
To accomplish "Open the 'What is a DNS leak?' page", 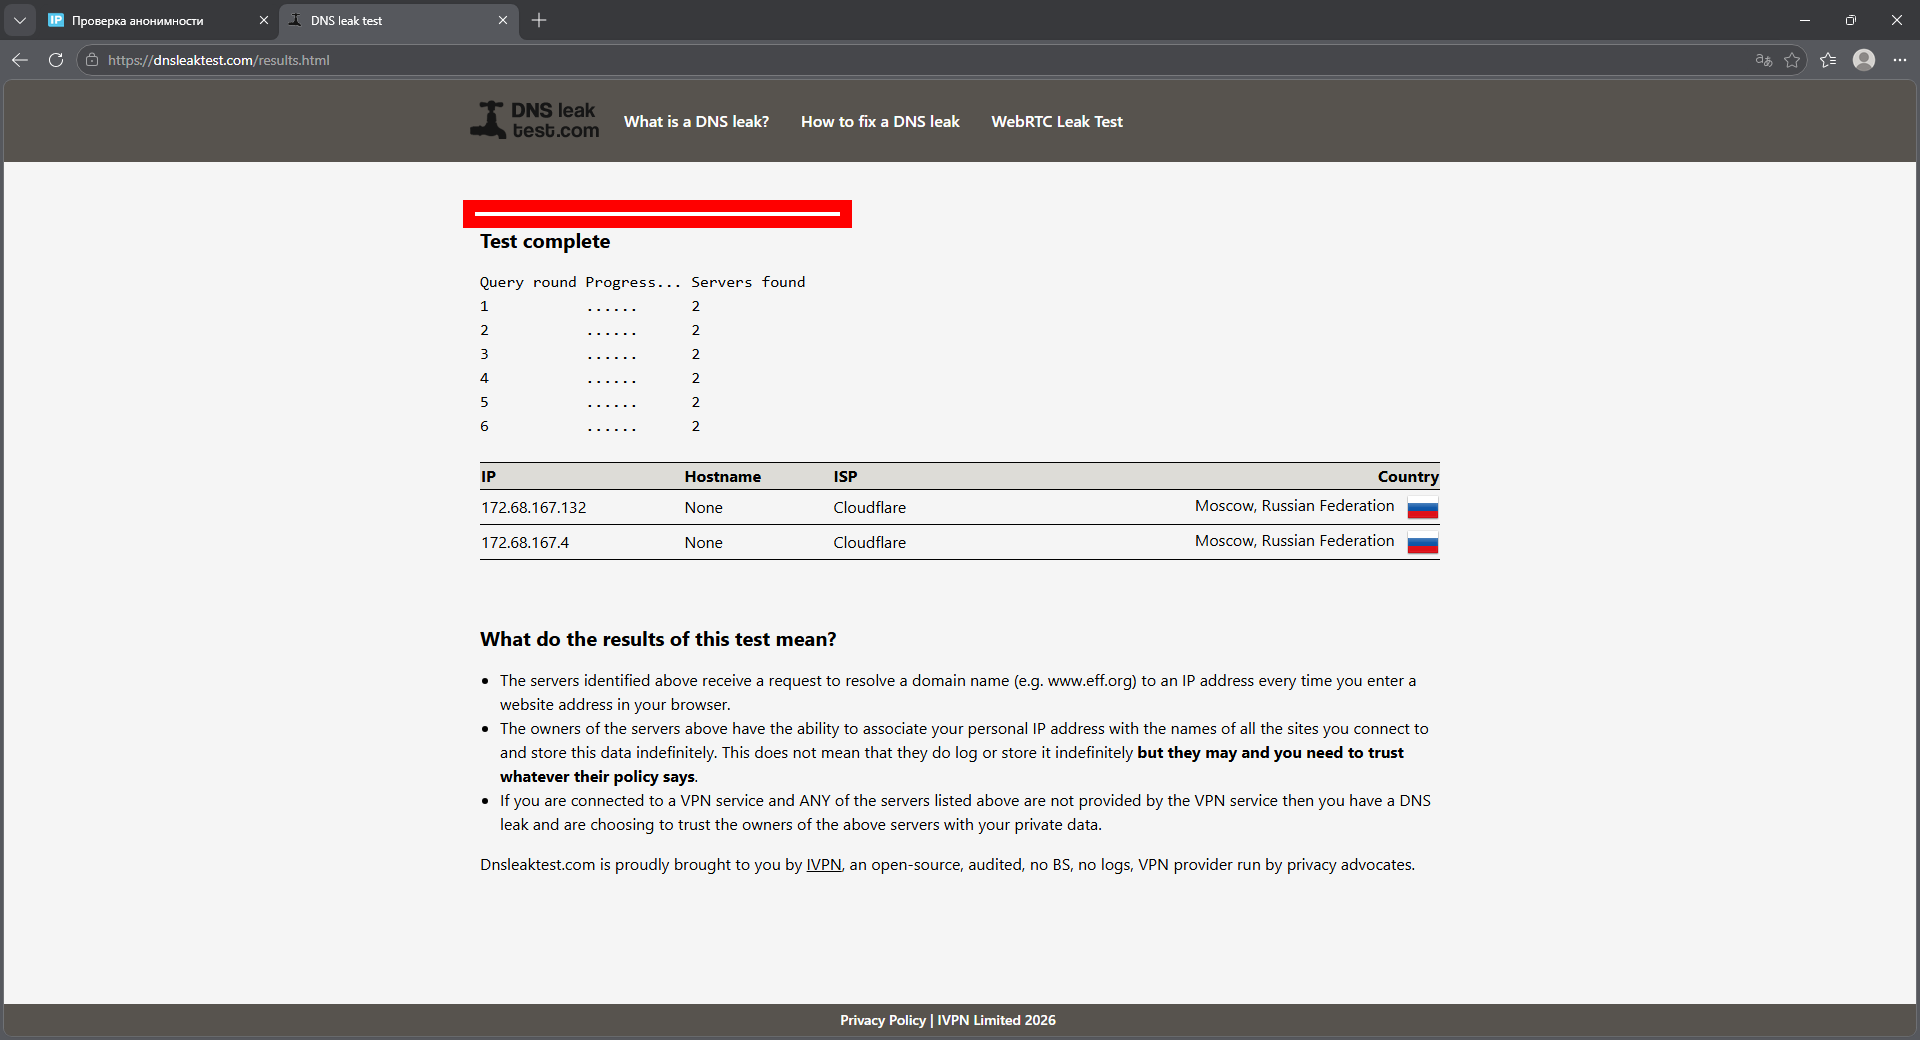I will coord(696,122).
